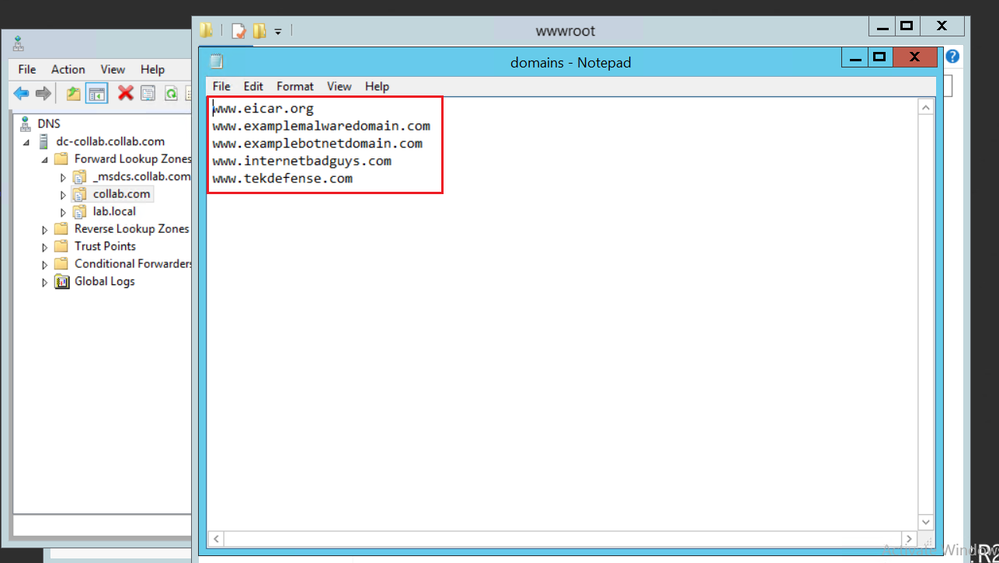Screen dimensions: 999x563
Task: Click the New folder quick access icon in wwwroot
Action: point(259,31)
